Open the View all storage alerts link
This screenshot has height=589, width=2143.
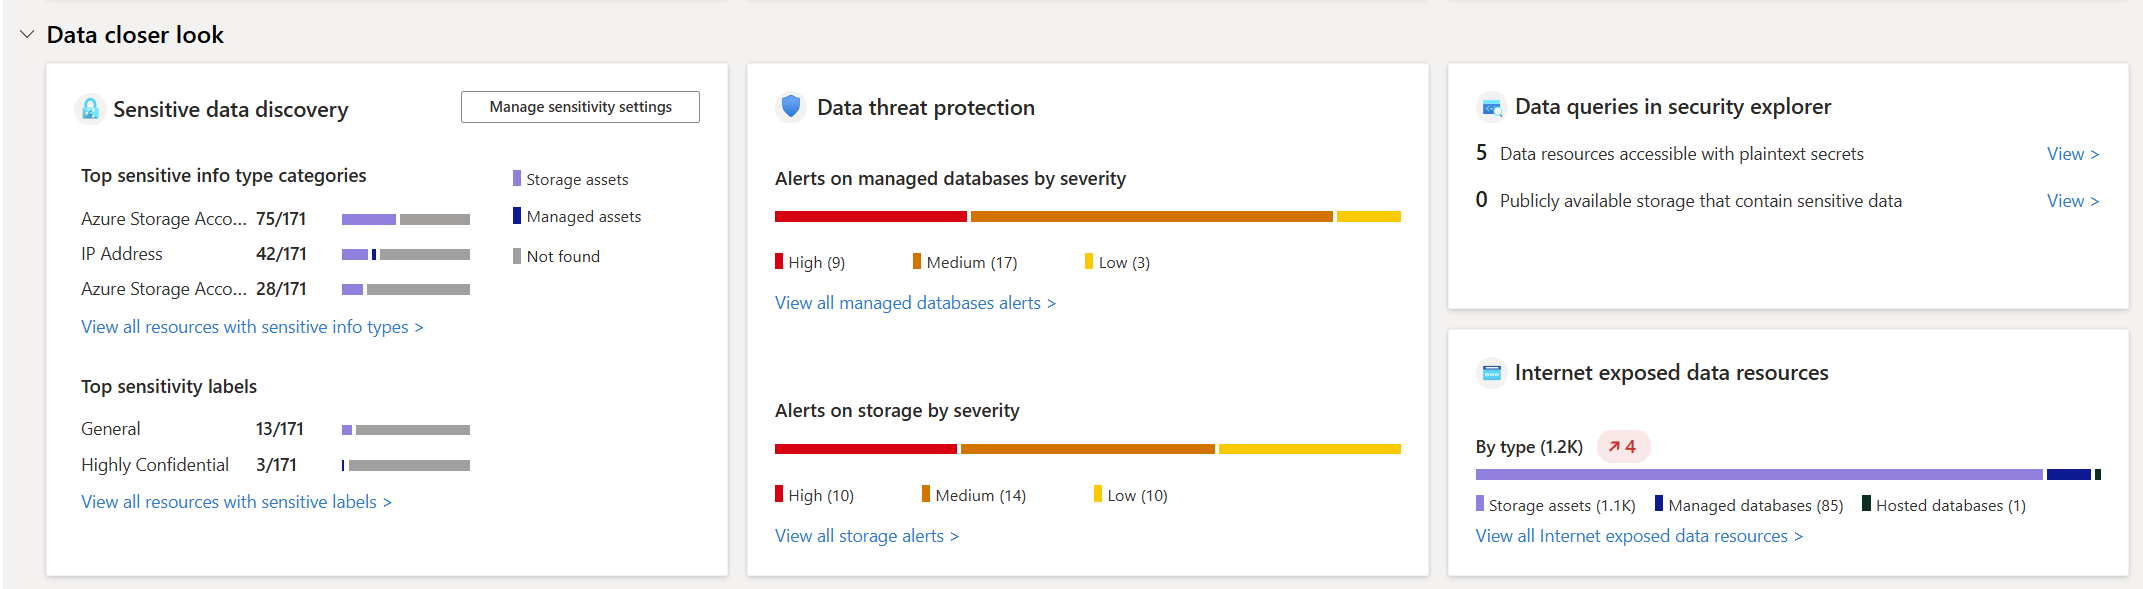click(x=866, y=536)
